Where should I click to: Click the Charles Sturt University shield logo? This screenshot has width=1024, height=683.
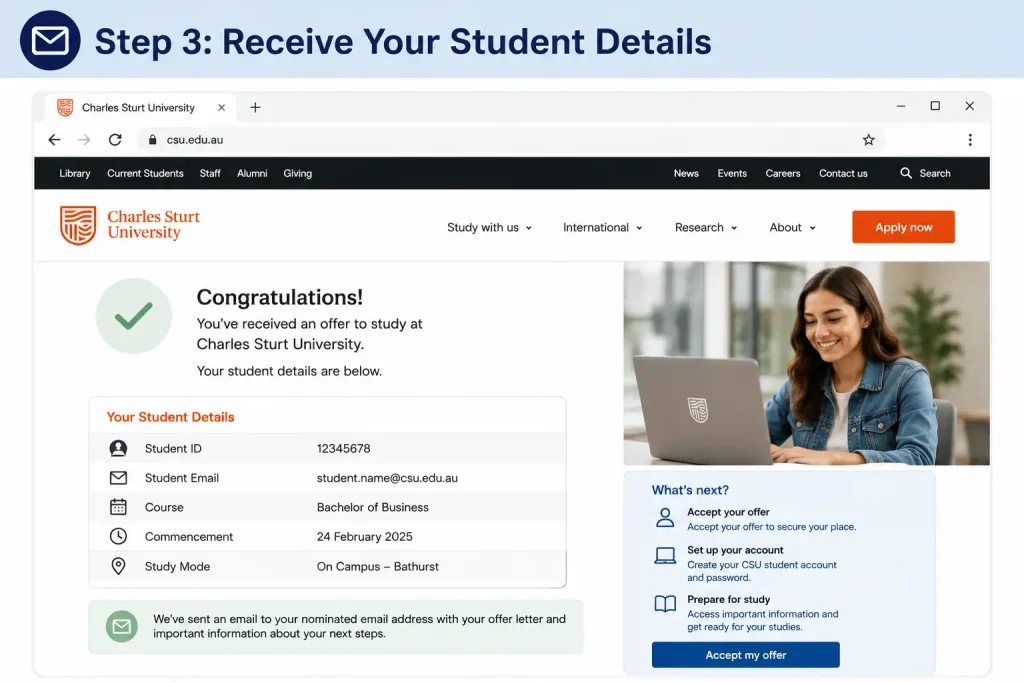(x=78, y=225)
